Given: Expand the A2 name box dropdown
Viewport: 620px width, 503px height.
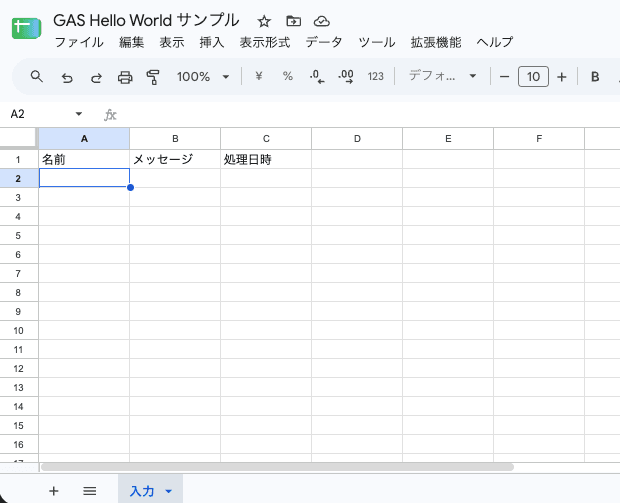Looking at the screenshot, I should coord(79,114).
